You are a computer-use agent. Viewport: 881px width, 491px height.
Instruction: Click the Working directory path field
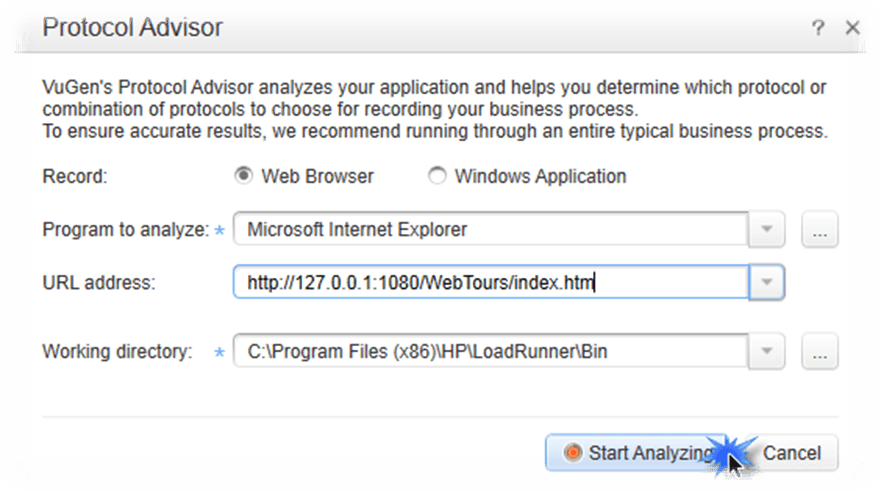tap(491, 351)
